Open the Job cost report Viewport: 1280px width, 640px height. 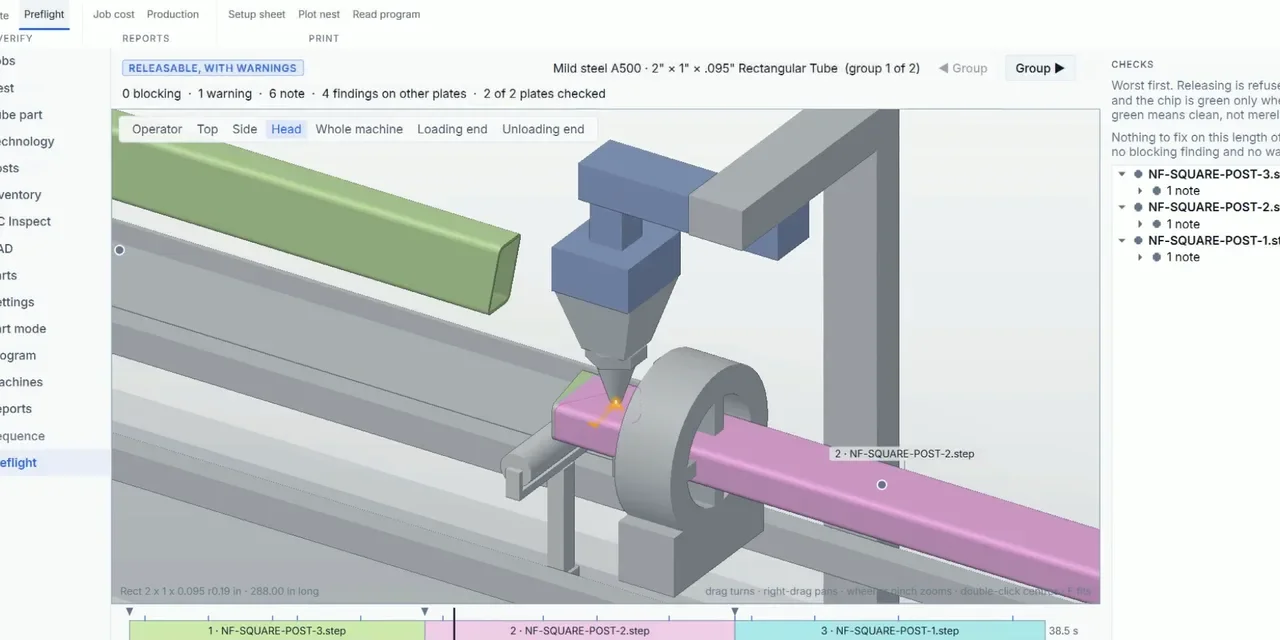coord(114,14)
